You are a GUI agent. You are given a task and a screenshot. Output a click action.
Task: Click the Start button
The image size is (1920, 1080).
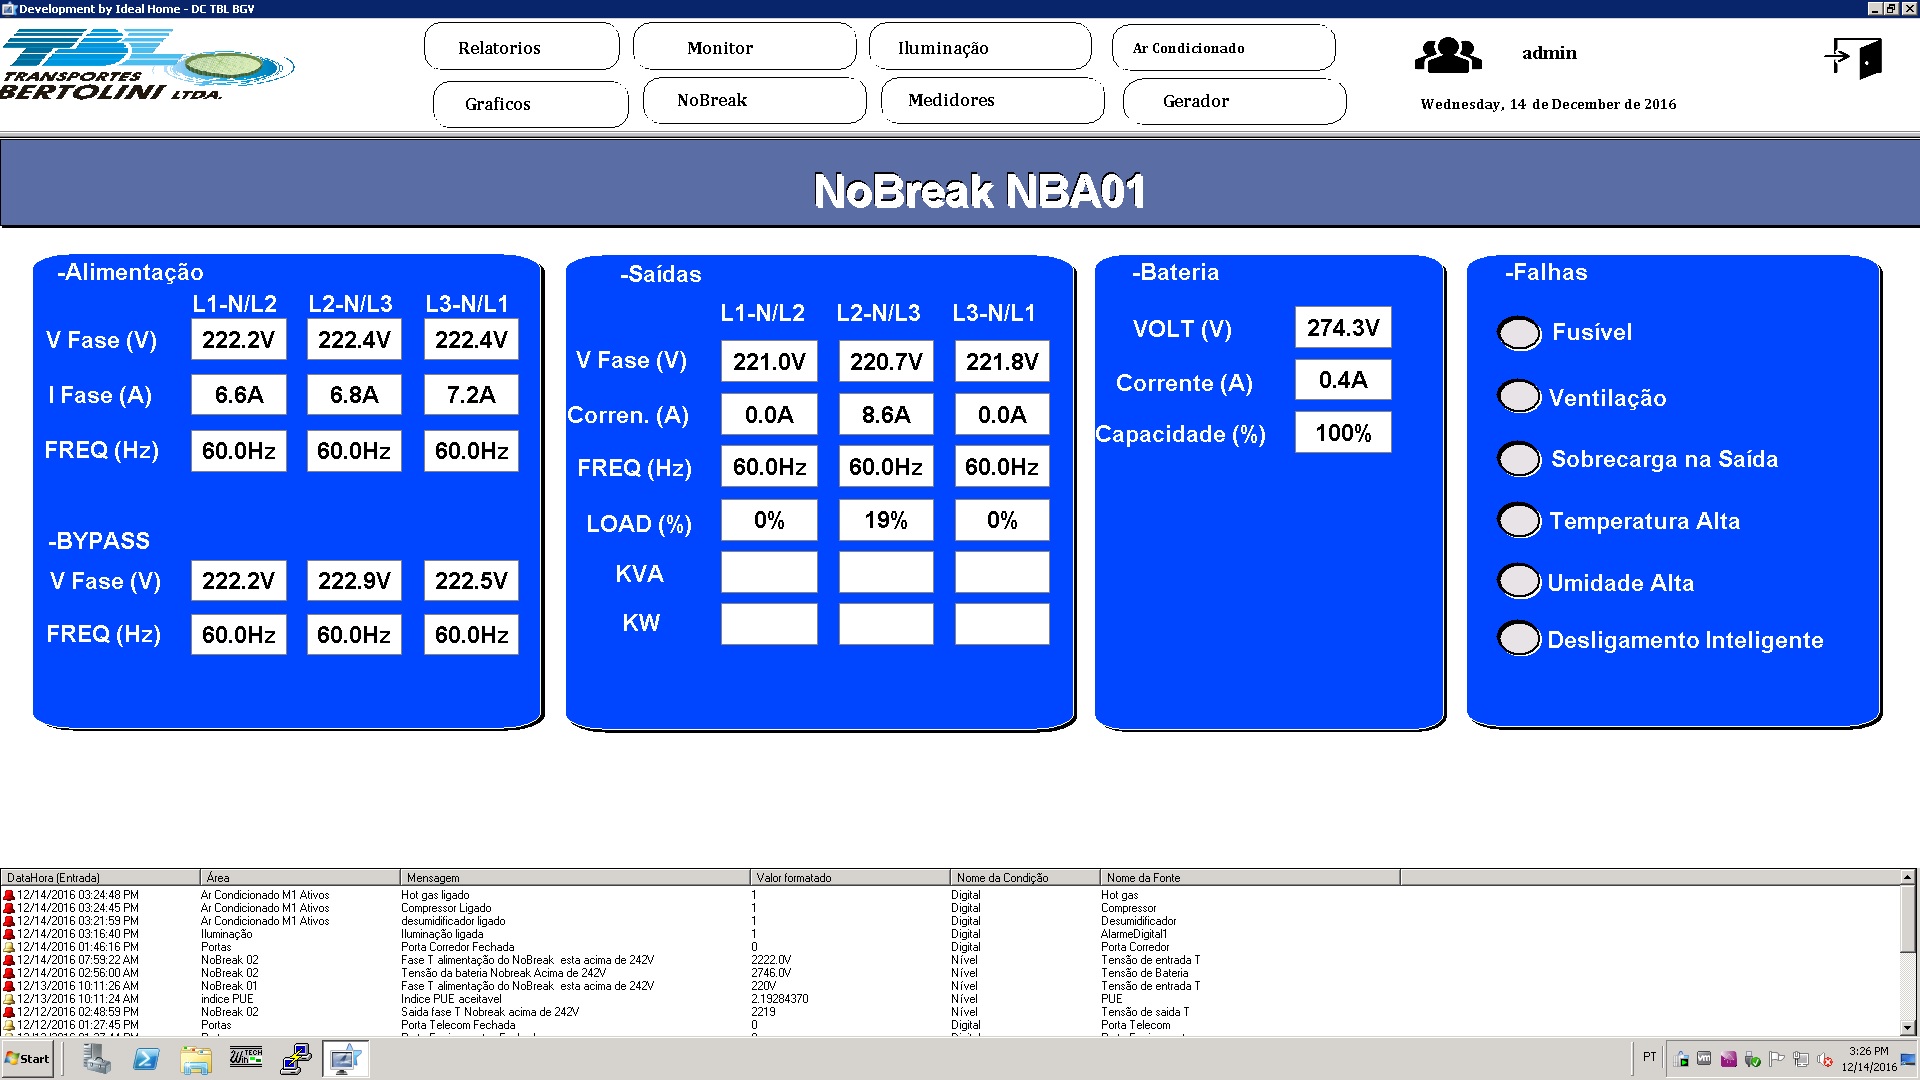28,1059
